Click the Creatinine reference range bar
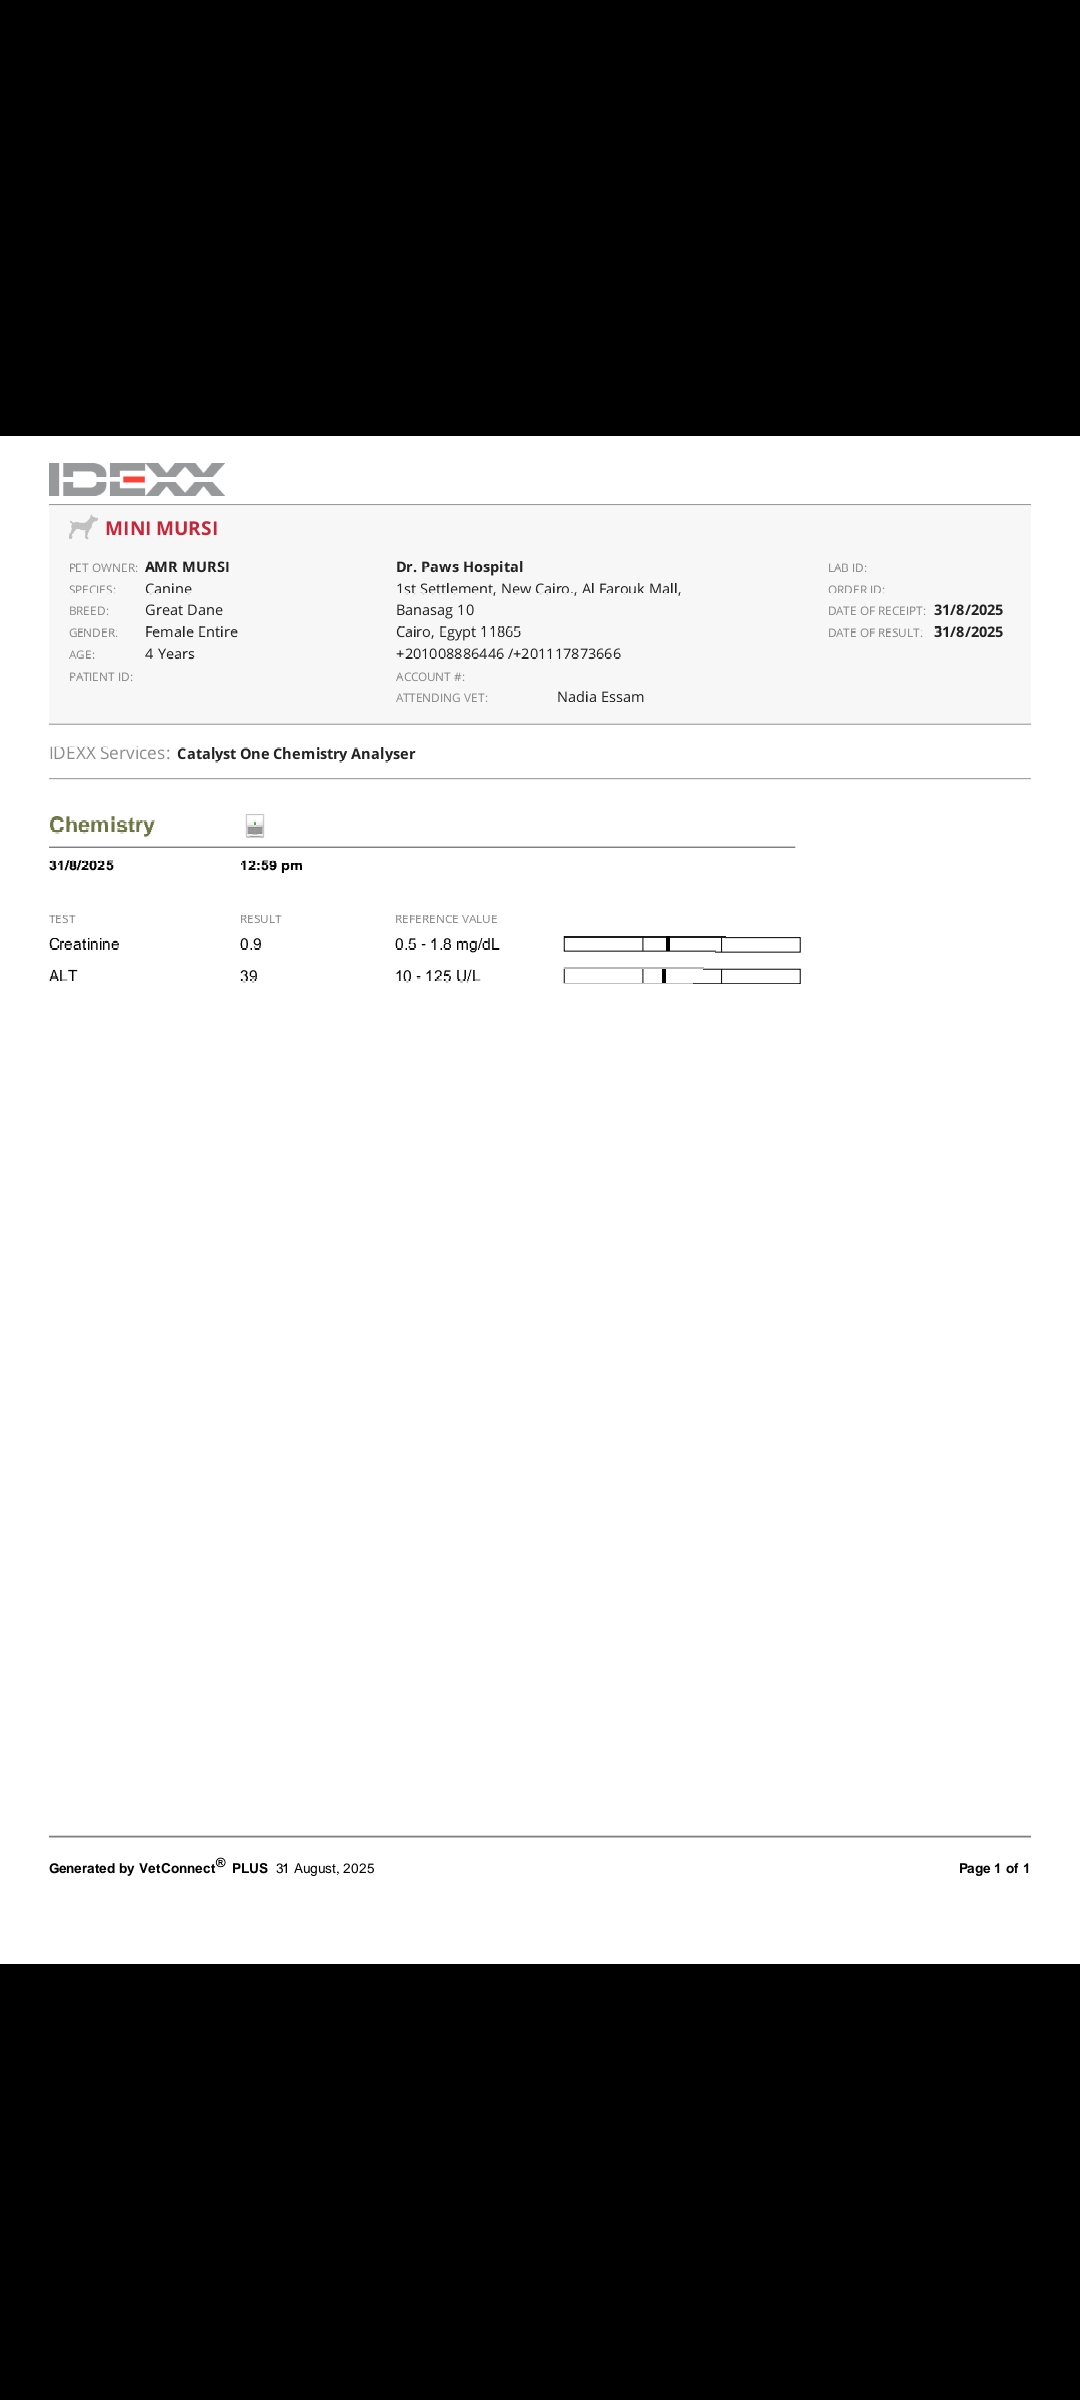 682,944
